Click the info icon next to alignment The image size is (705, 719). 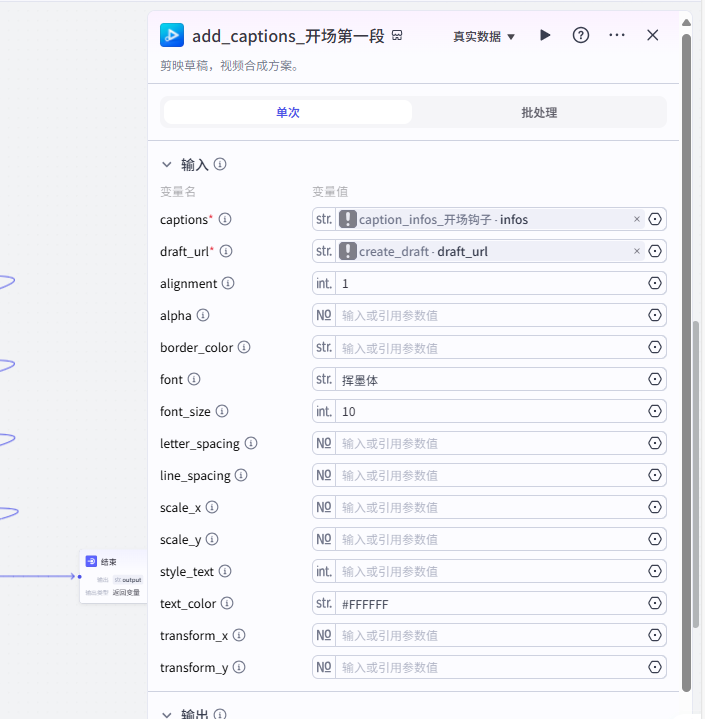tap(228, 284)
